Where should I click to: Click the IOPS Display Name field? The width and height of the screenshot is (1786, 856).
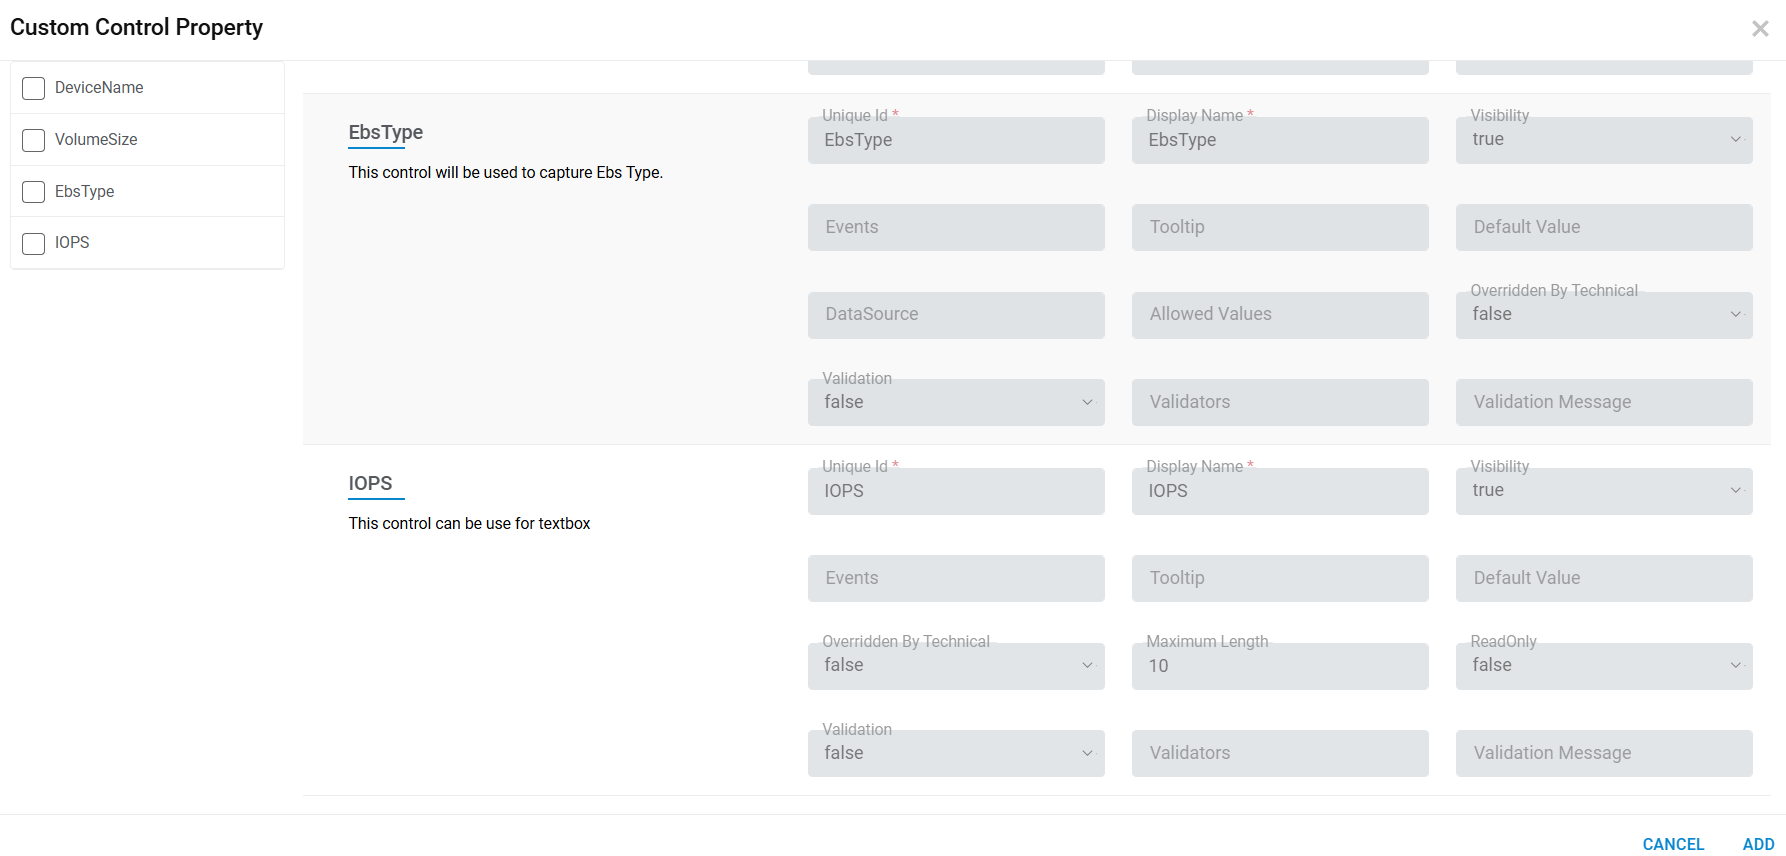point(1279,492)
